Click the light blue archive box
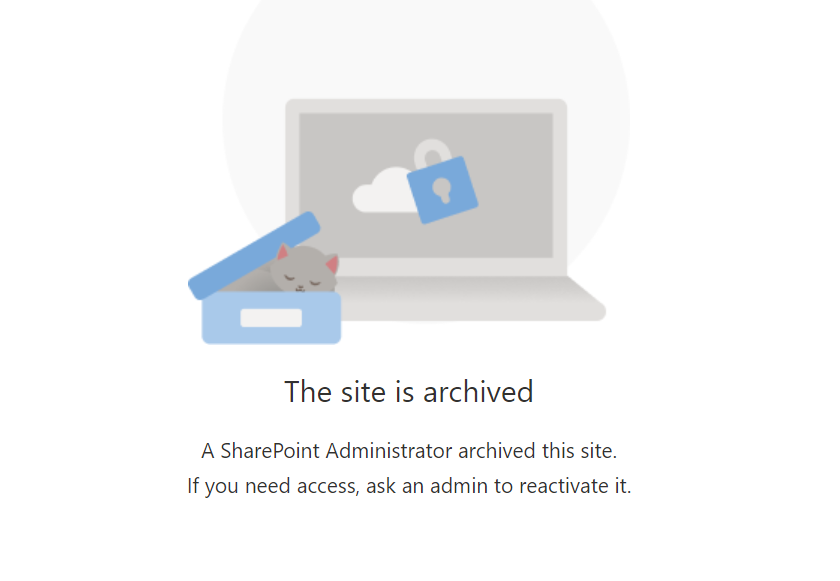 pyautogui.click(x=271, y=318)
